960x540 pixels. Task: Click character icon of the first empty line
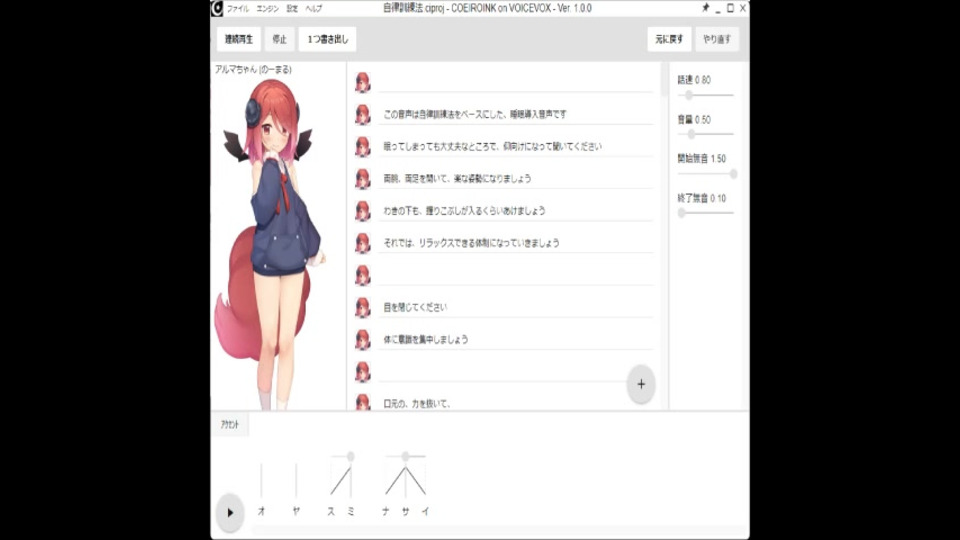(362, 82)
